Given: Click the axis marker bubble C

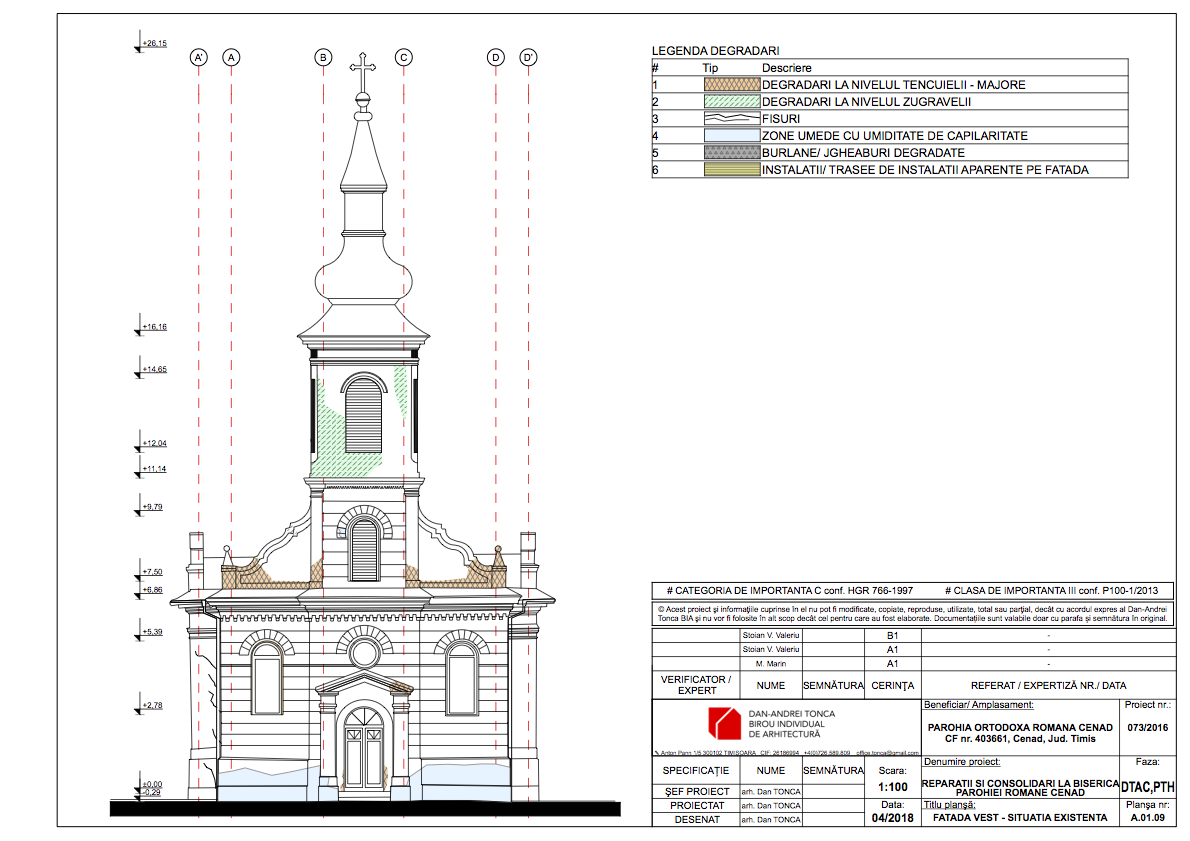Looking at the screenshot, I should [x=404, y=58].
